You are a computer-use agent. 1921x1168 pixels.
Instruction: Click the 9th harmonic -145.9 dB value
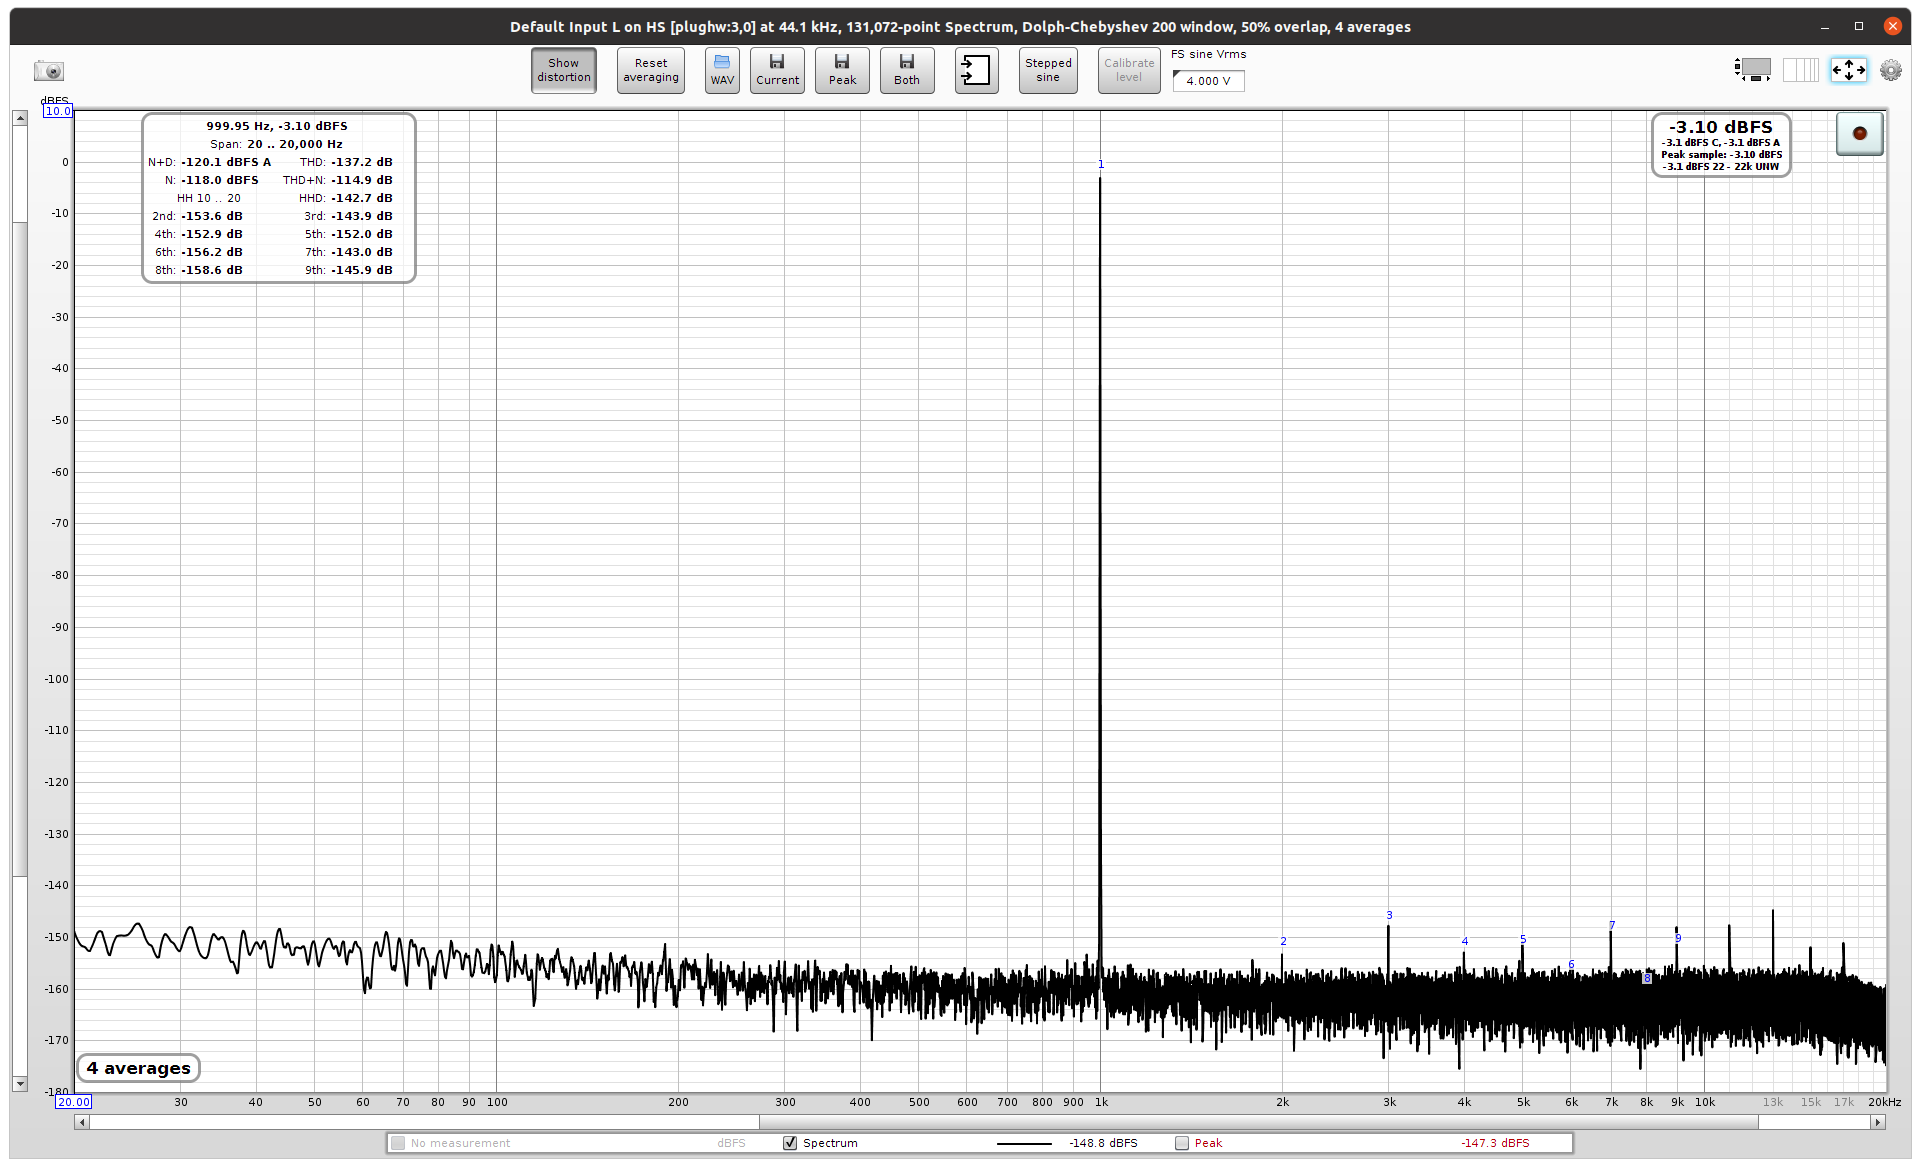[x=362, y=270]
